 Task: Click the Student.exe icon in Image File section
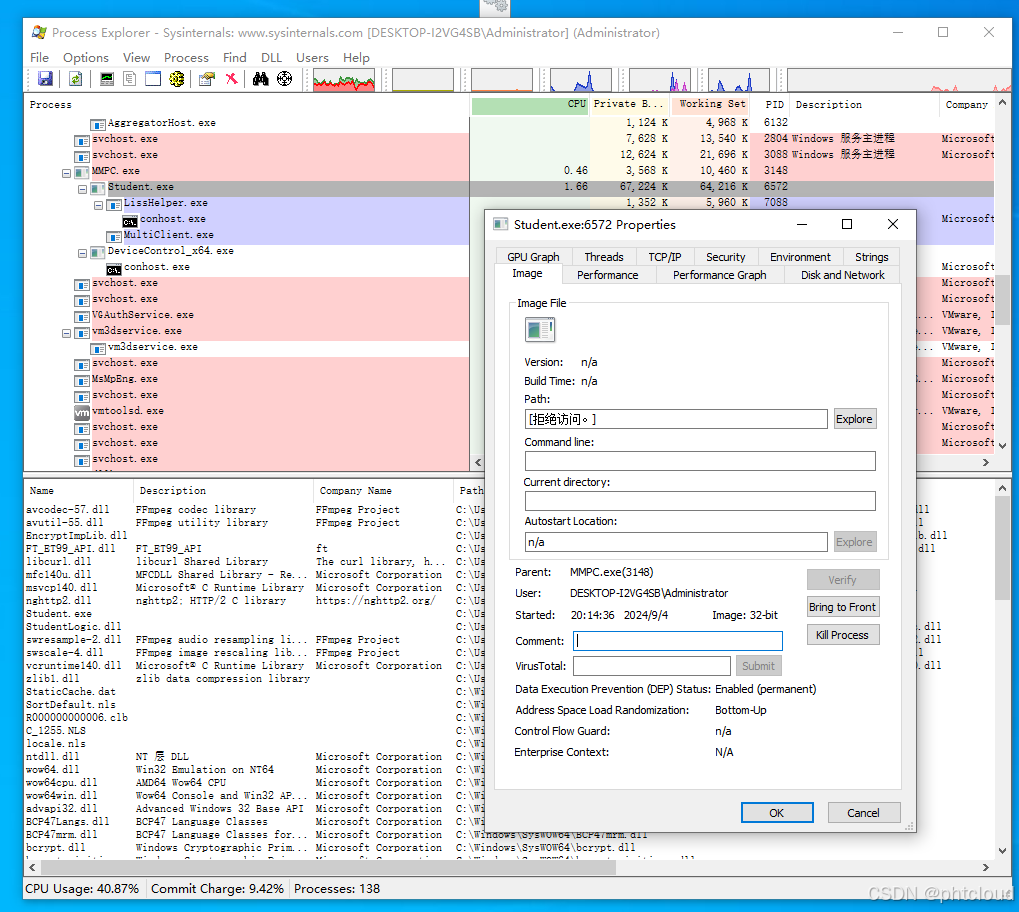pos(539,330)
